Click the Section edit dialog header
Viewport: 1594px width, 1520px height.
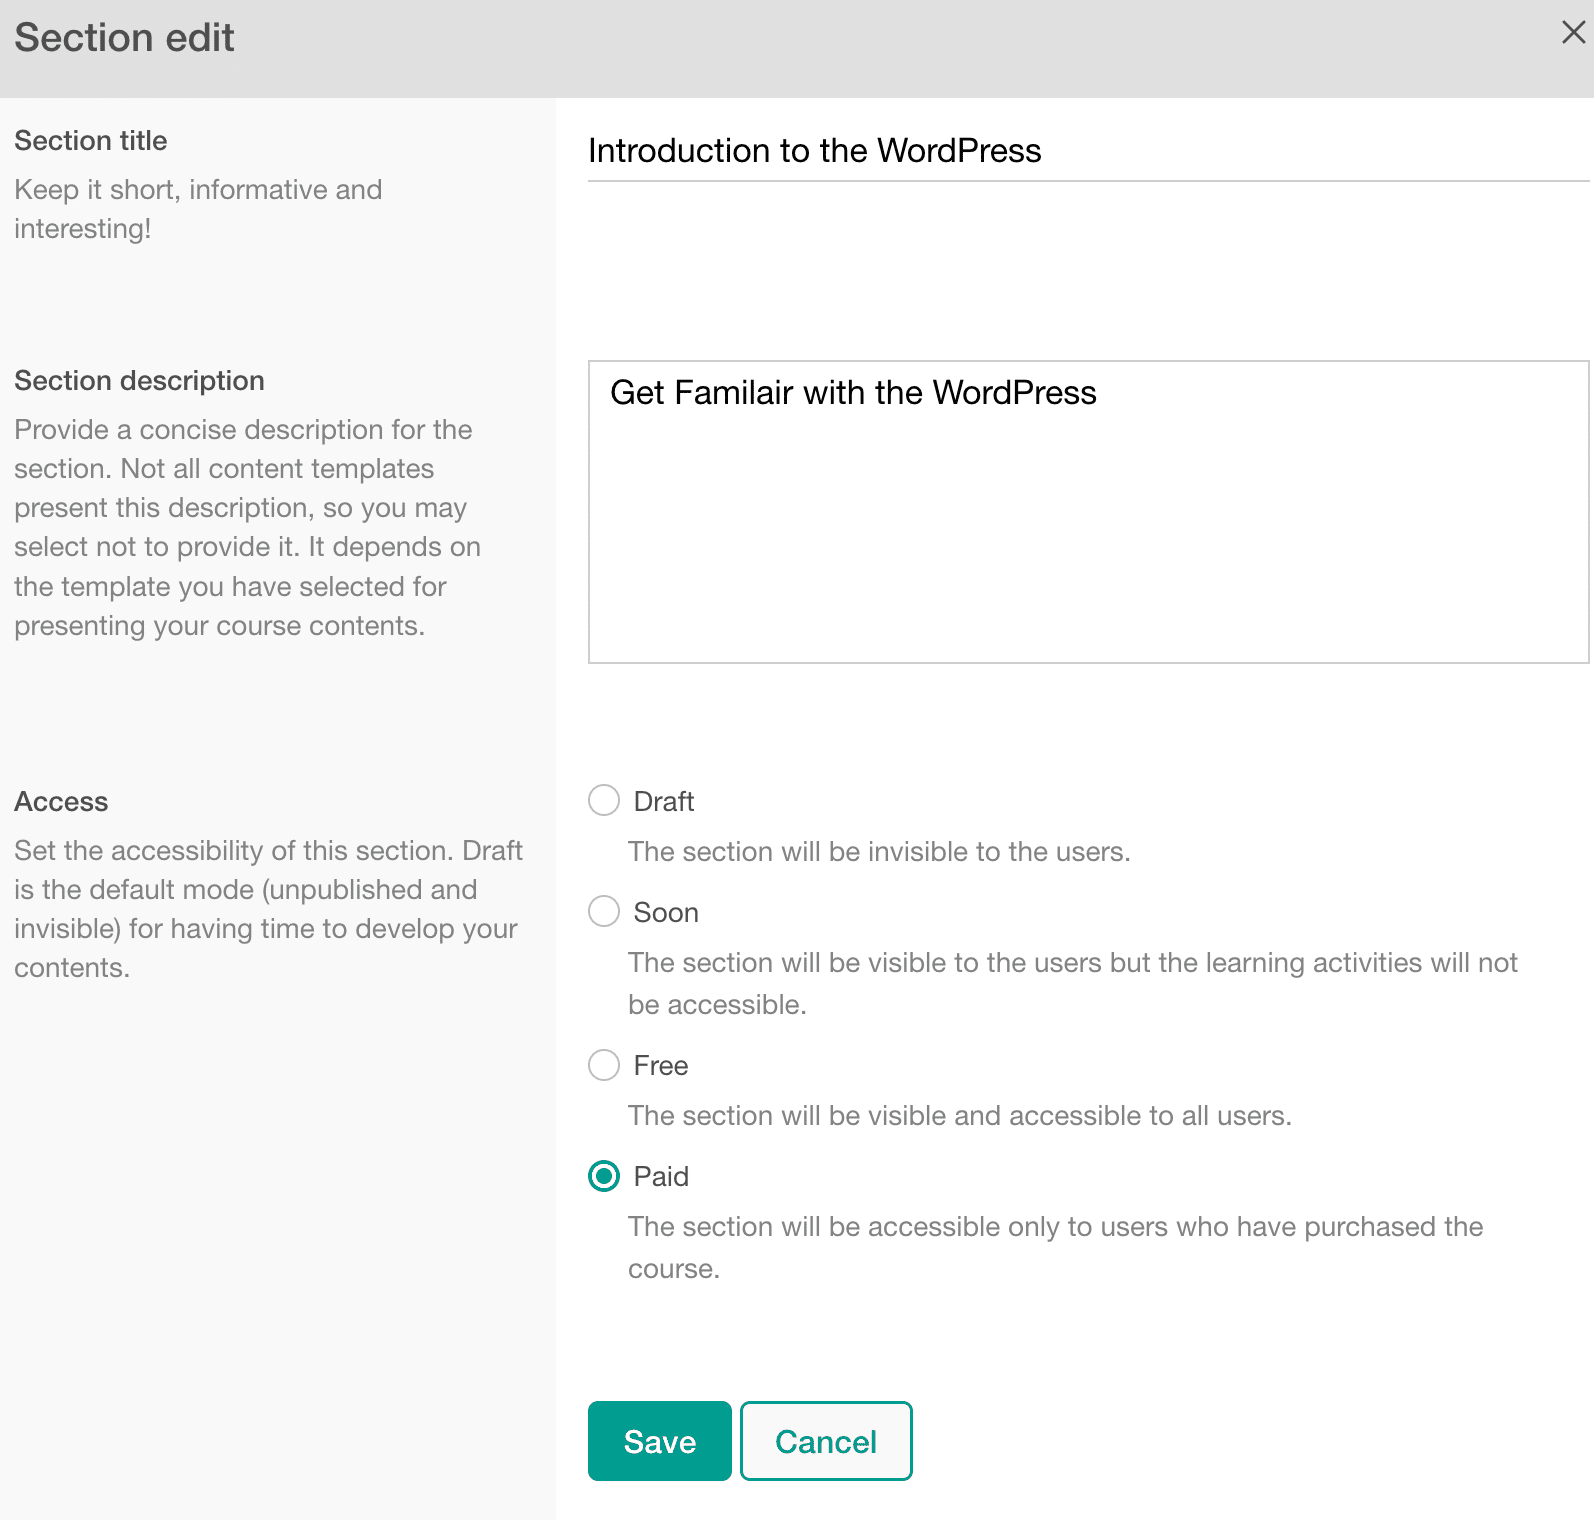point(124,36)
